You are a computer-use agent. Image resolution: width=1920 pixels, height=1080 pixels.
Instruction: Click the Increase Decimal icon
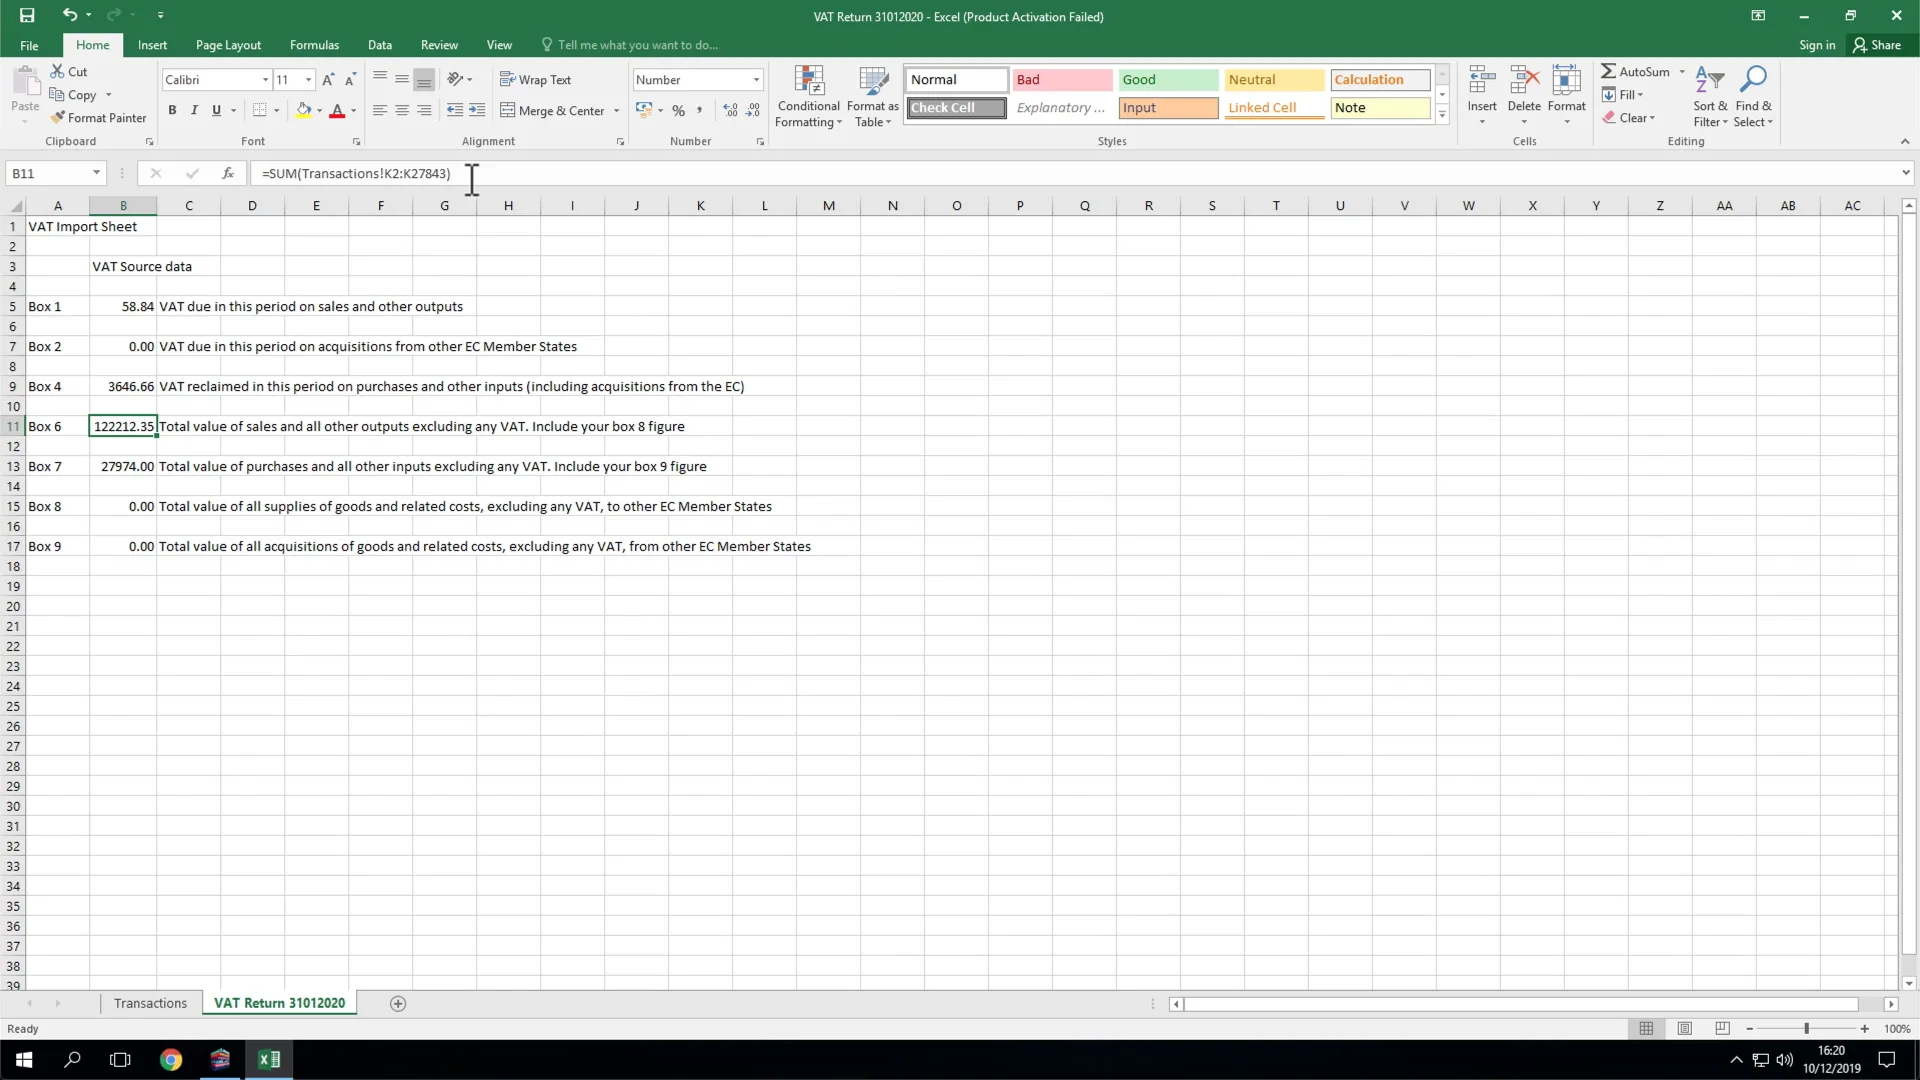coord(731,111)
